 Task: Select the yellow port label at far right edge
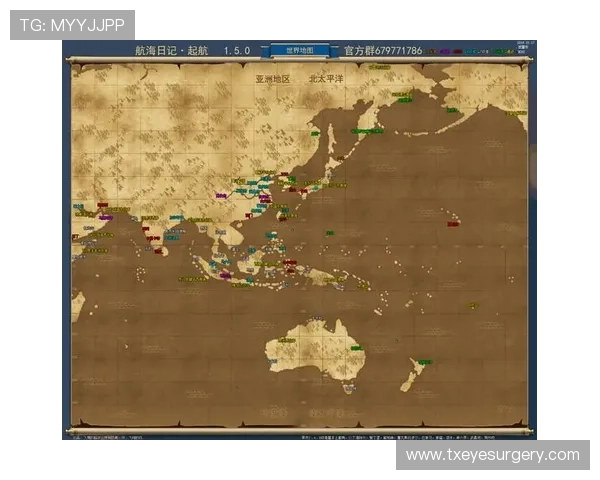515,114
